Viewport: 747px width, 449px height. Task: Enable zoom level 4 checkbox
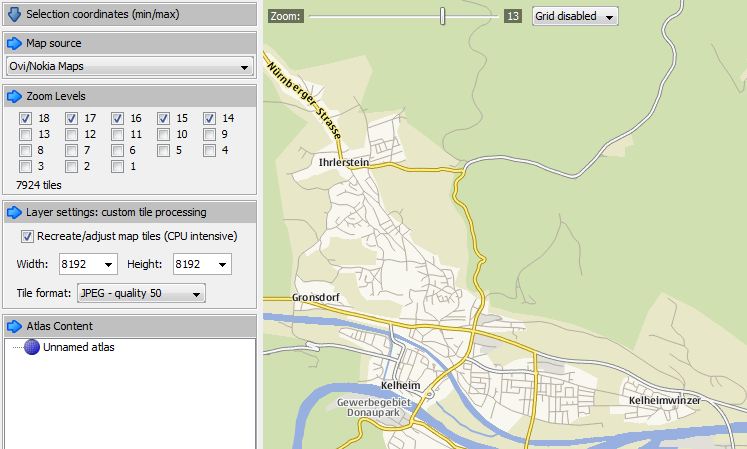[x=210, y=151]
